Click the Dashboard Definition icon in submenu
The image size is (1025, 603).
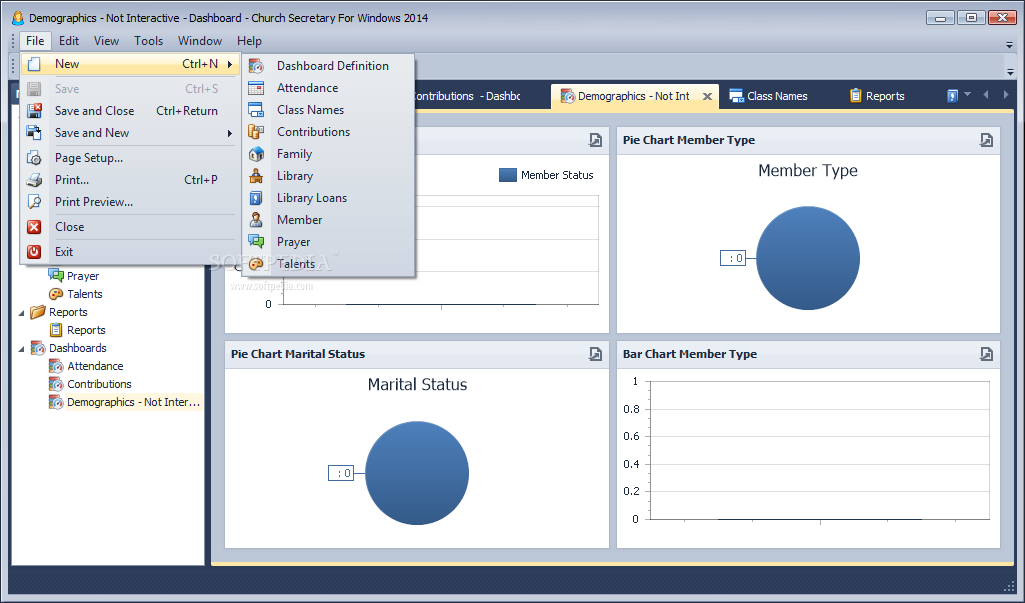pos(256,66)
